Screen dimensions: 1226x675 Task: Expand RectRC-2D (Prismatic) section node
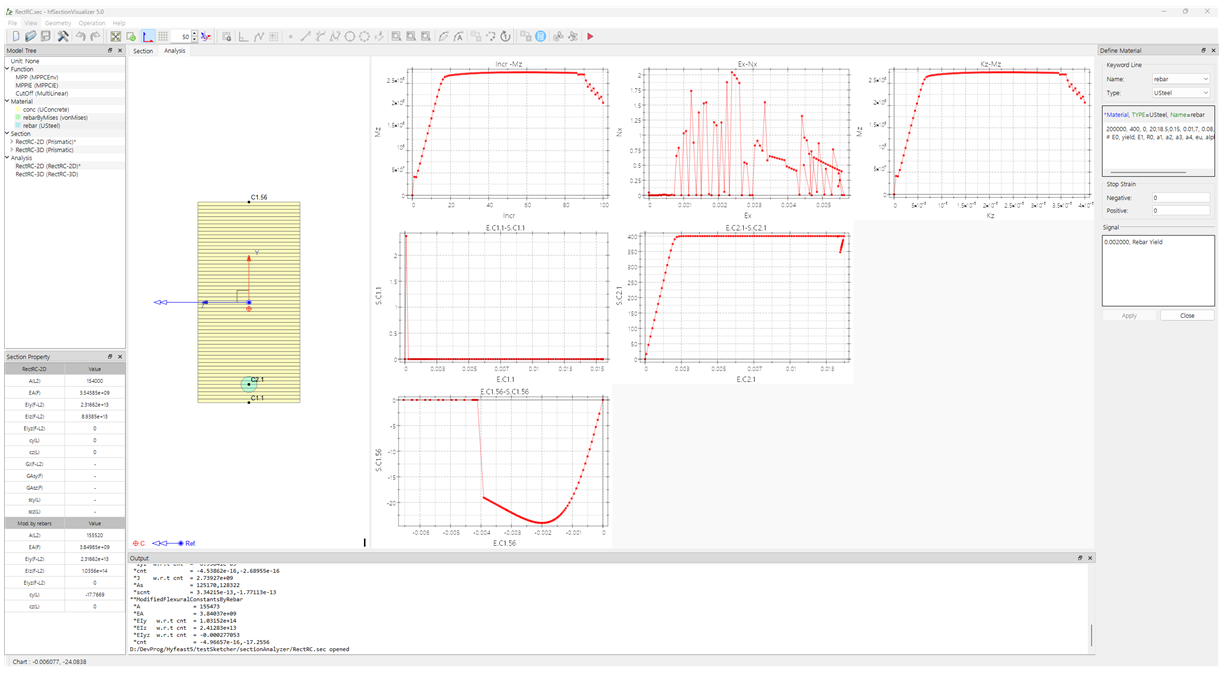11,142
